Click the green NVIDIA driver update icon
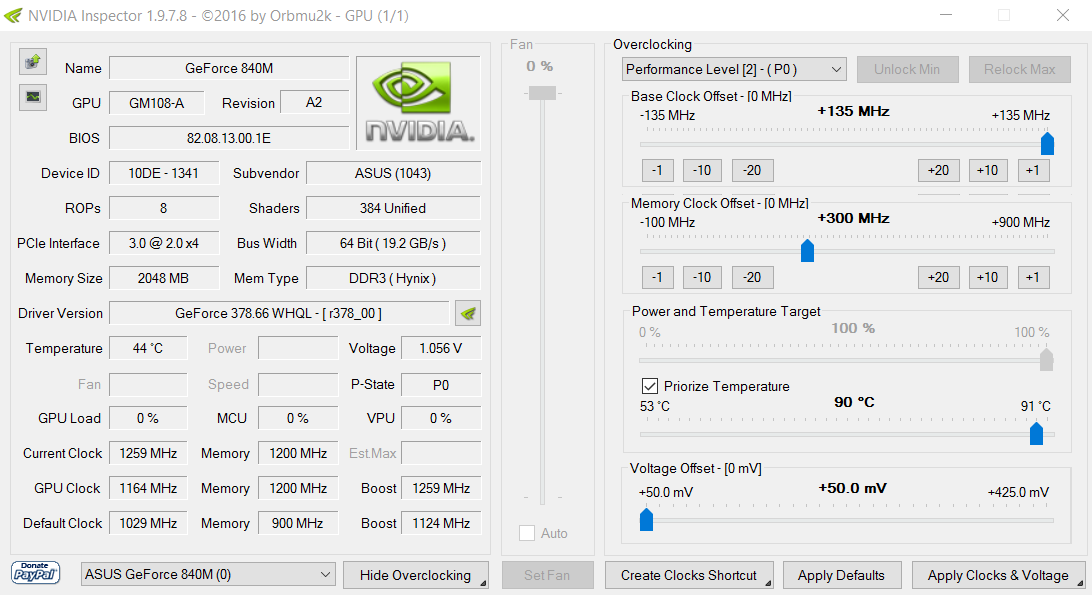Screen dimensions: 1092x595 pos(468,314)
